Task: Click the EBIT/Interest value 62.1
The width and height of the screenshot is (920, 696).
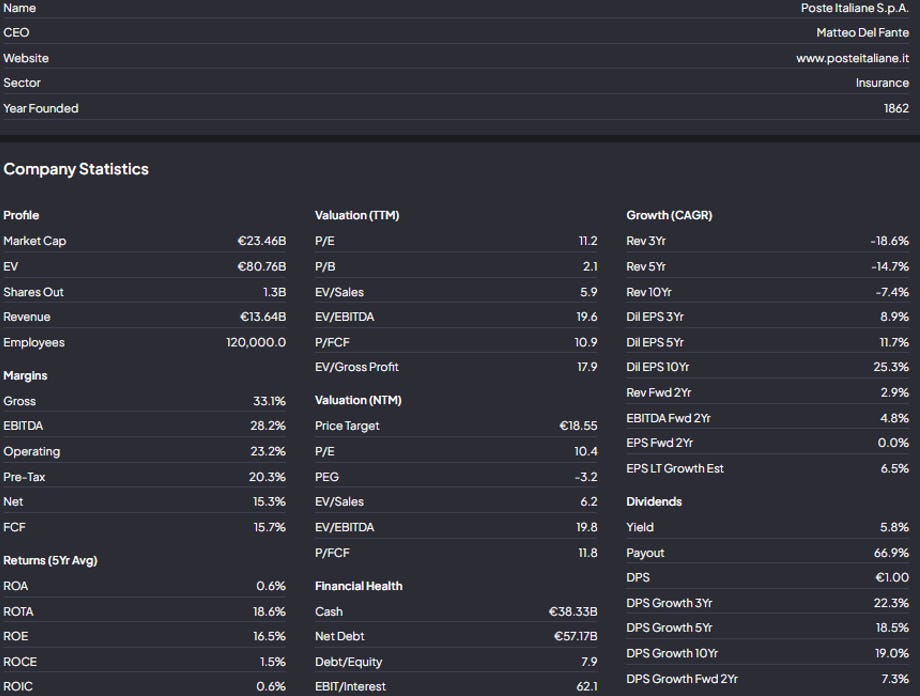Action: 587,686
